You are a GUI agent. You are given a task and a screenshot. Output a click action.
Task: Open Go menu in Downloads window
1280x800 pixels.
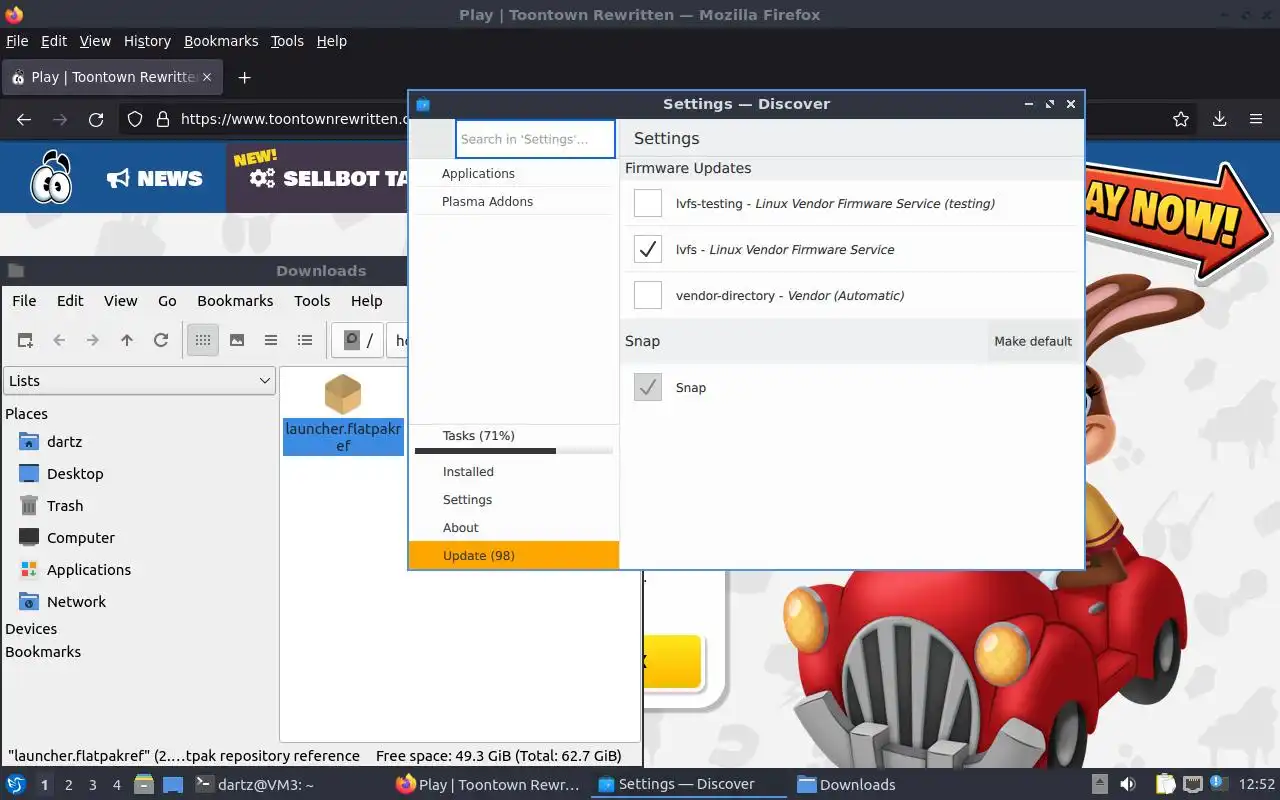[167, 300]
